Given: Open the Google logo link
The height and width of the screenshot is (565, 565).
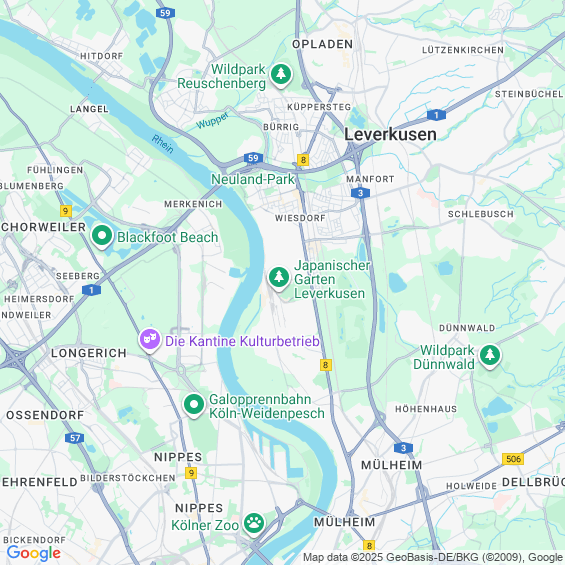Looking at the screenshot, I should 34,553.
